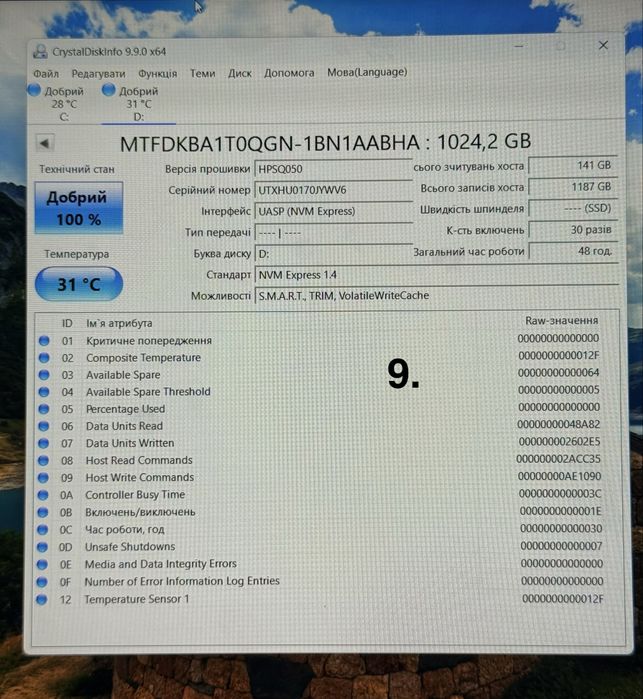Image resolution: width=643 pixels, height=699 pixels.
Task: Click the drive letter field D:
Action: 333,254
